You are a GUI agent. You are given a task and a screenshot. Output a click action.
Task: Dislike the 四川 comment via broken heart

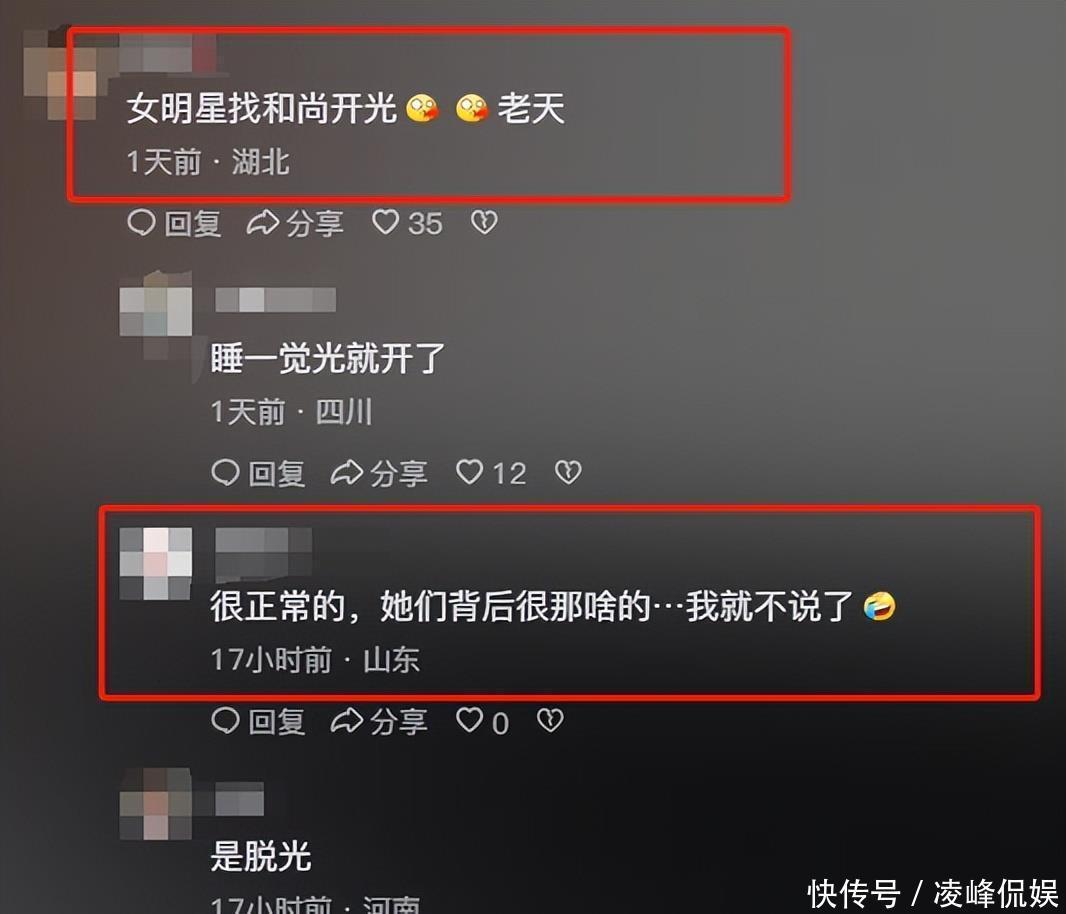[568, 472]
